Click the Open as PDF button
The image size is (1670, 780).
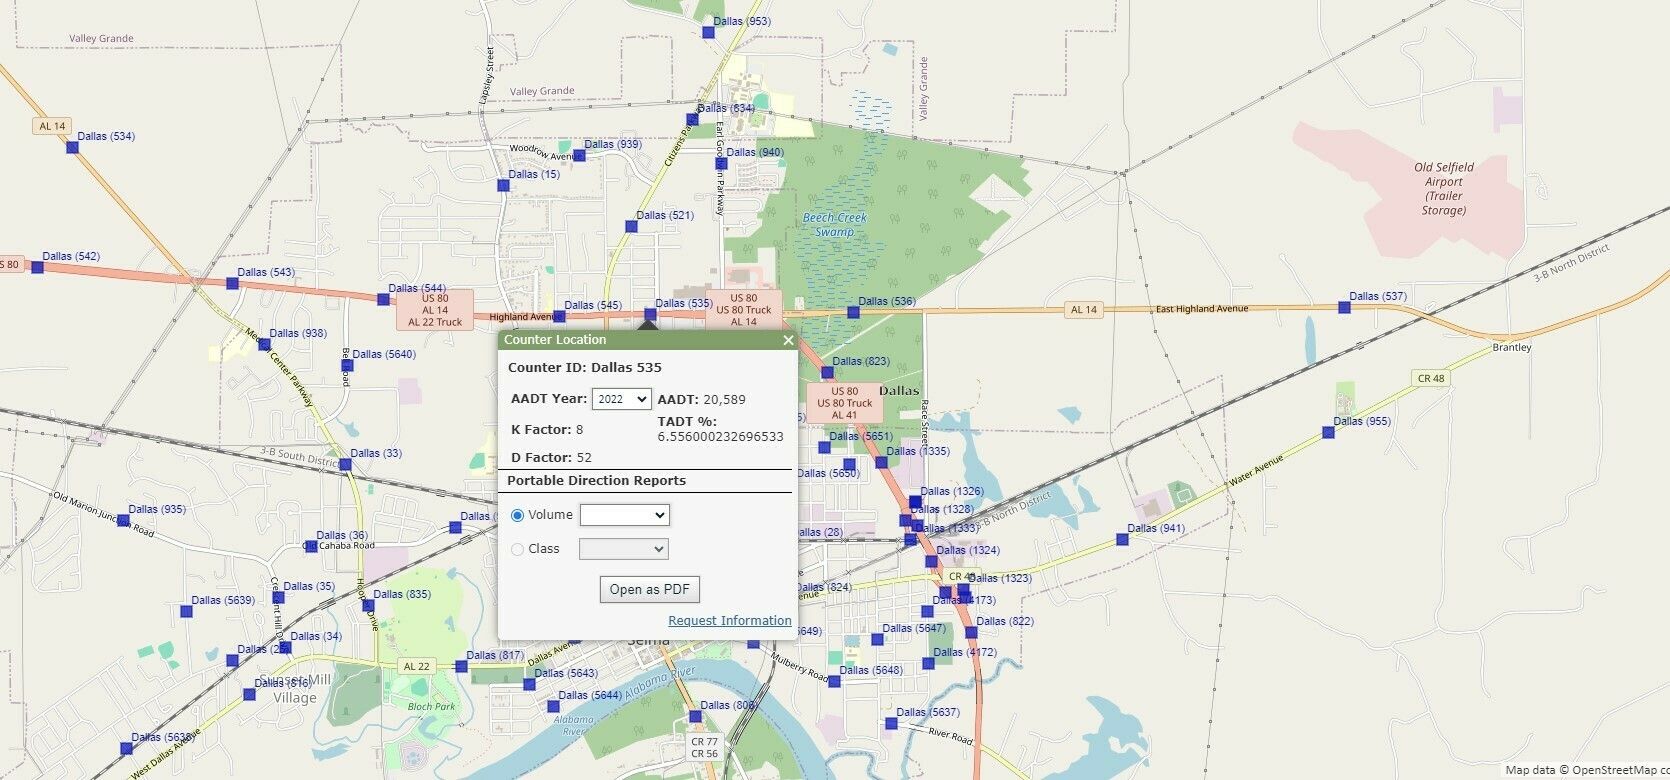(x=649, y=589)
